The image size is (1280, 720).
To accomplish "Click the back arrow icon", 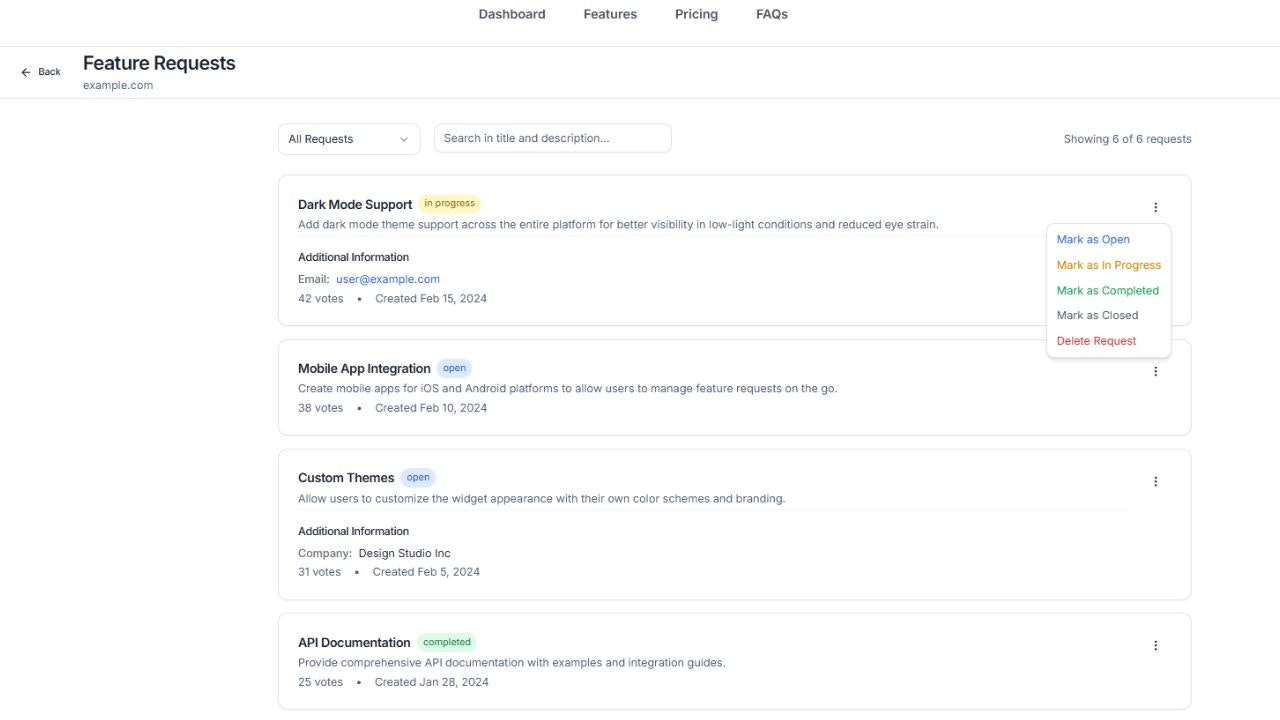I will pyautogui.click(x=26, y=72).
